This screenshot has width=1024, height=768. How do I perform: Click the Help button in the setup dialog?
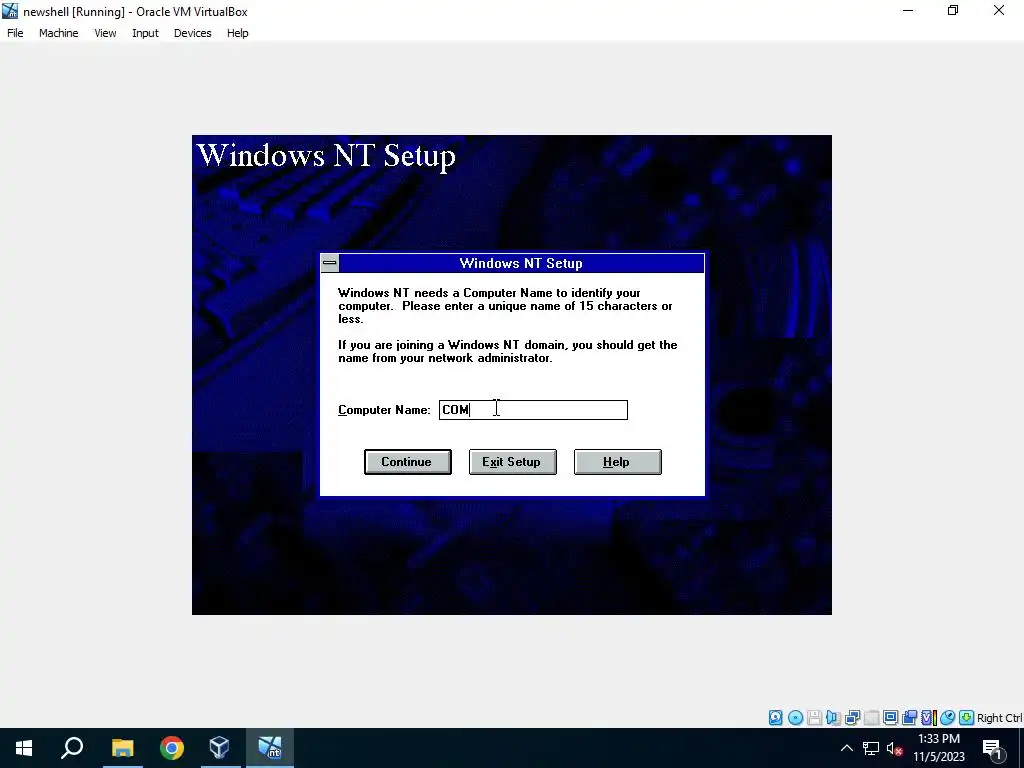pos(617,462)
